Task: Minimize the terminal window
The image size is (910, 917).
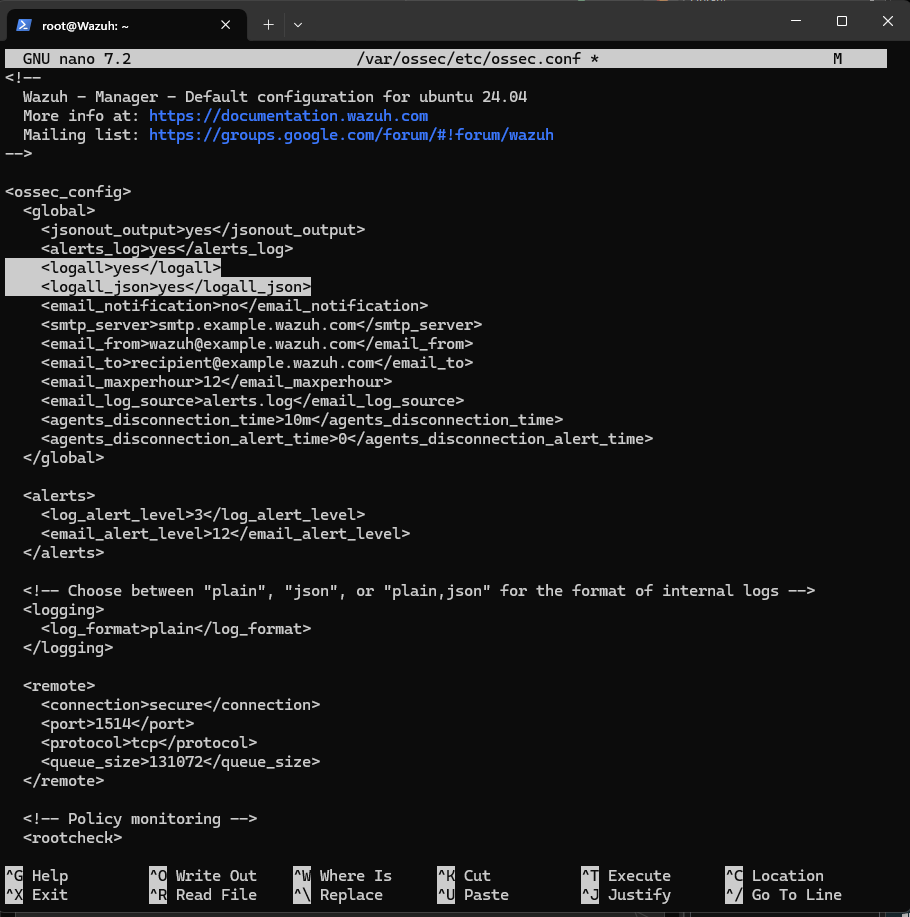Action: pyautogui.click(x=796, y=21)
